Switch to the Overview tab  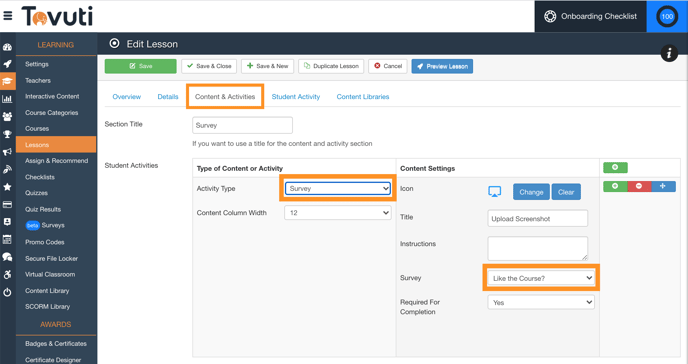(127, 96)
